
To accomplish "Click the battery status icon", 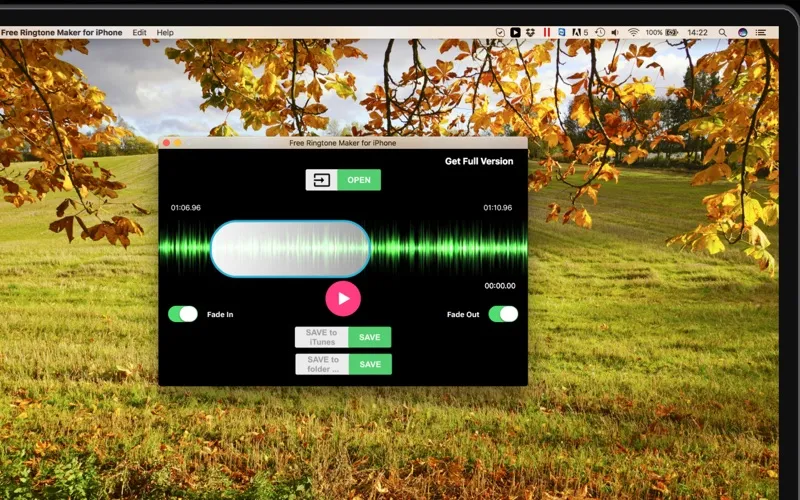I will tap(672, 32).
